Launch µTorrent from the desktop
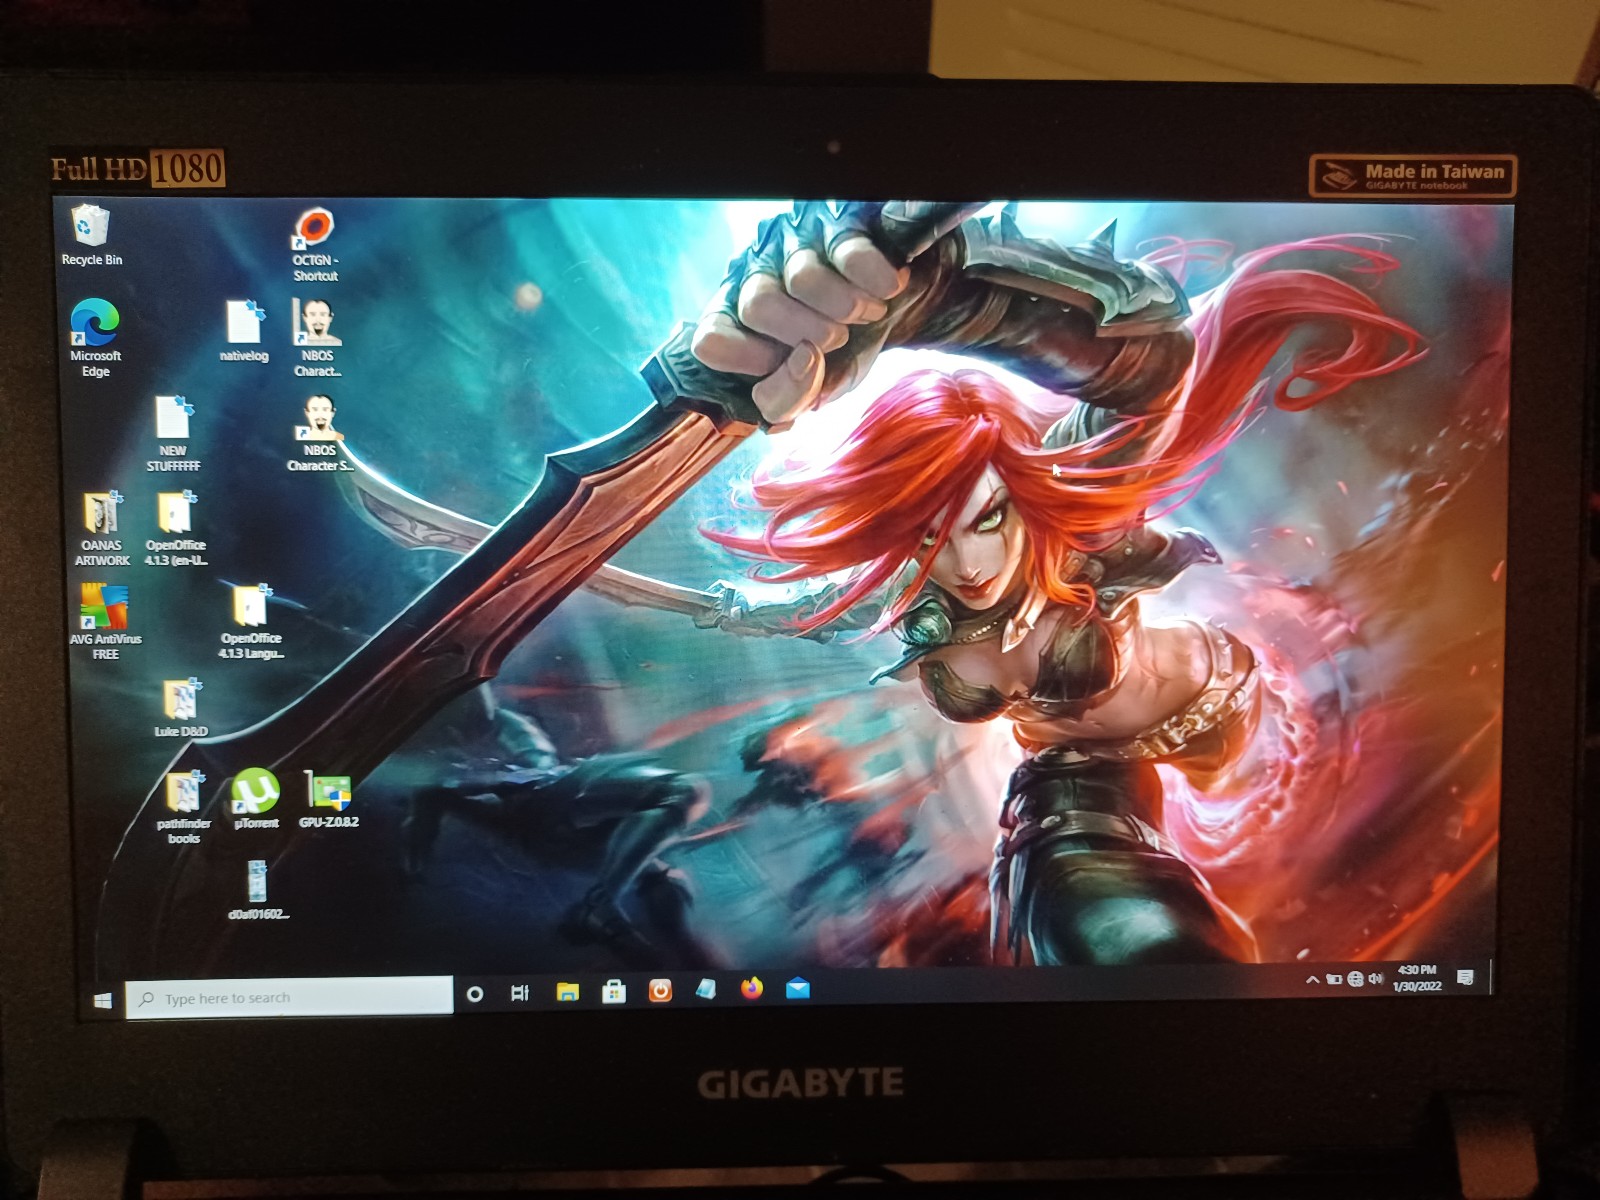 pyautogui.click(x=256, y=799)
